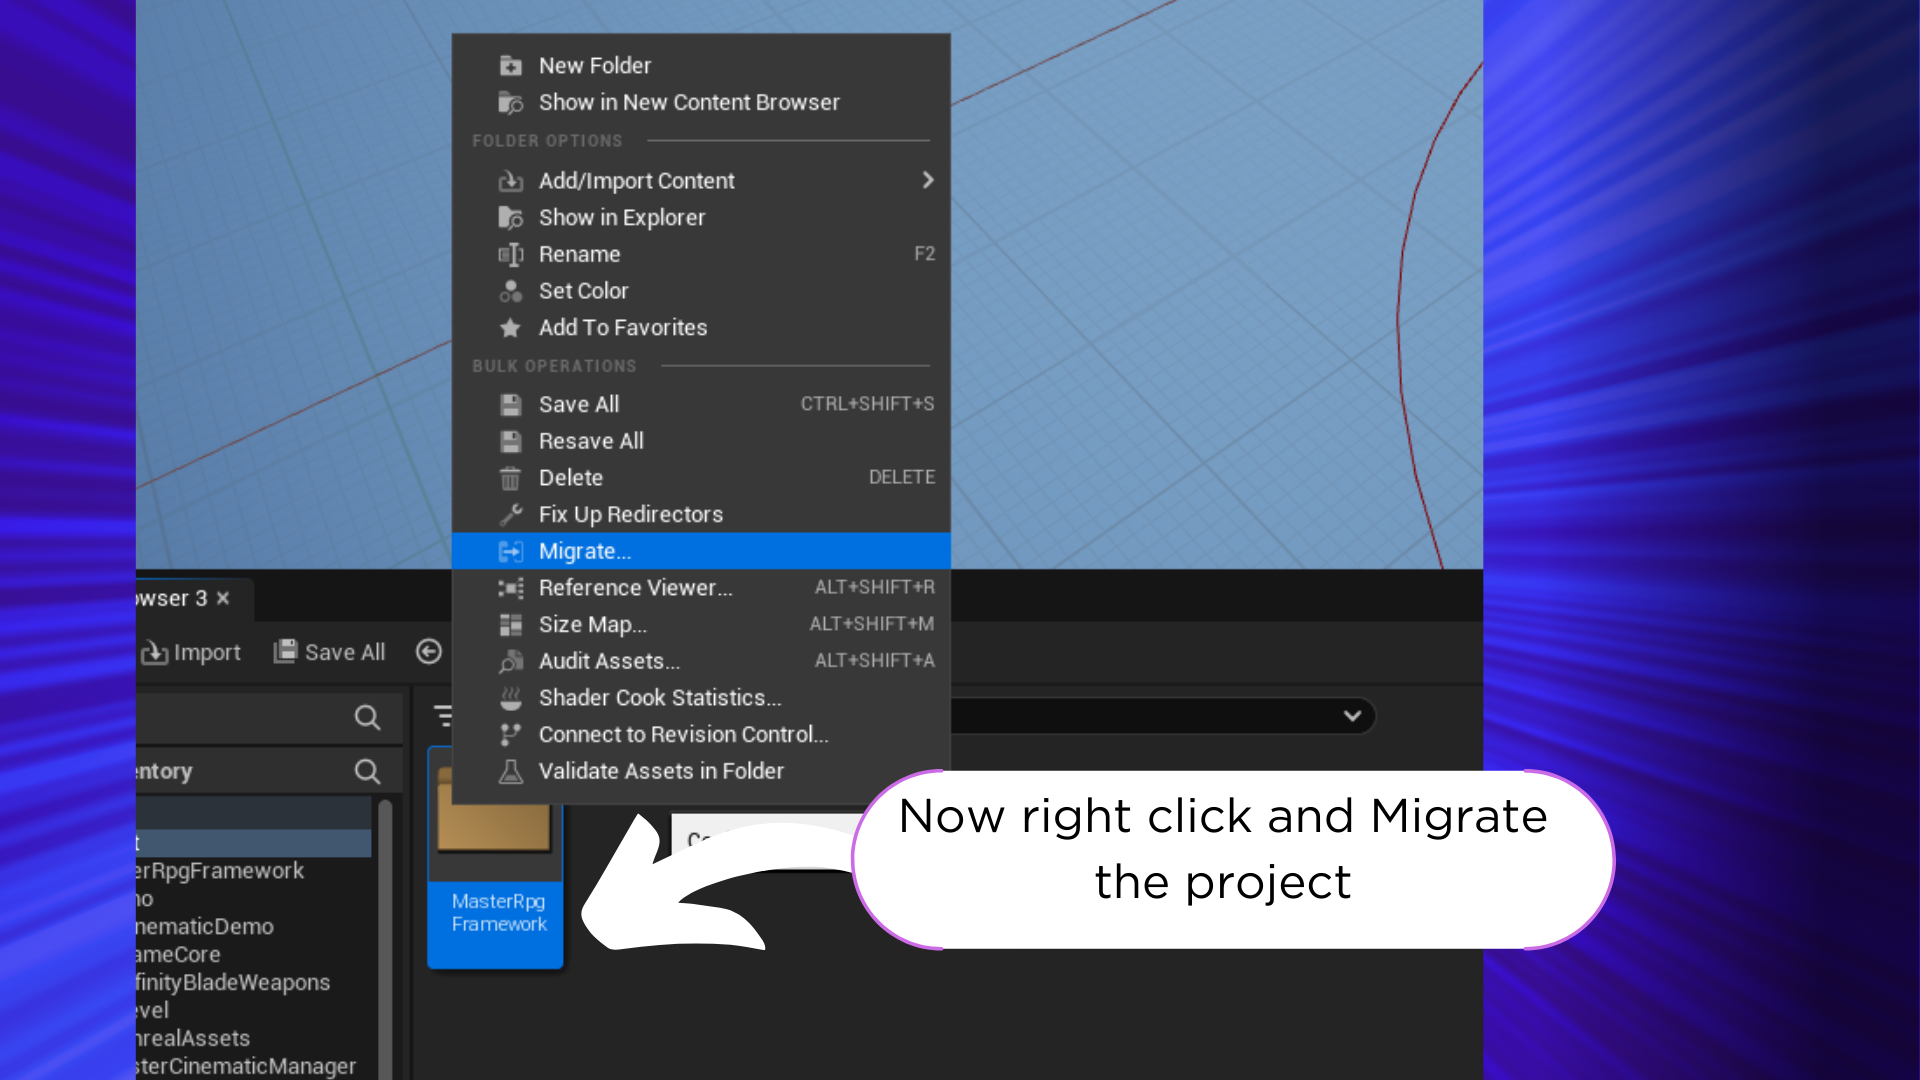The image size is (1920, 1080).
Task: Open Set Color option
Action: coord(700,291)
